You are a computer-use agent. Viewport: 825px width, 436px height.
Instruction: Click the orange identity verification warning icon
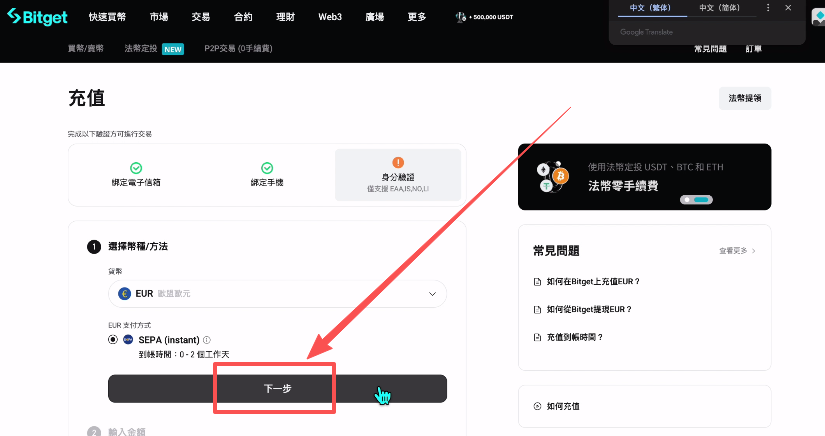pos(398,162)
